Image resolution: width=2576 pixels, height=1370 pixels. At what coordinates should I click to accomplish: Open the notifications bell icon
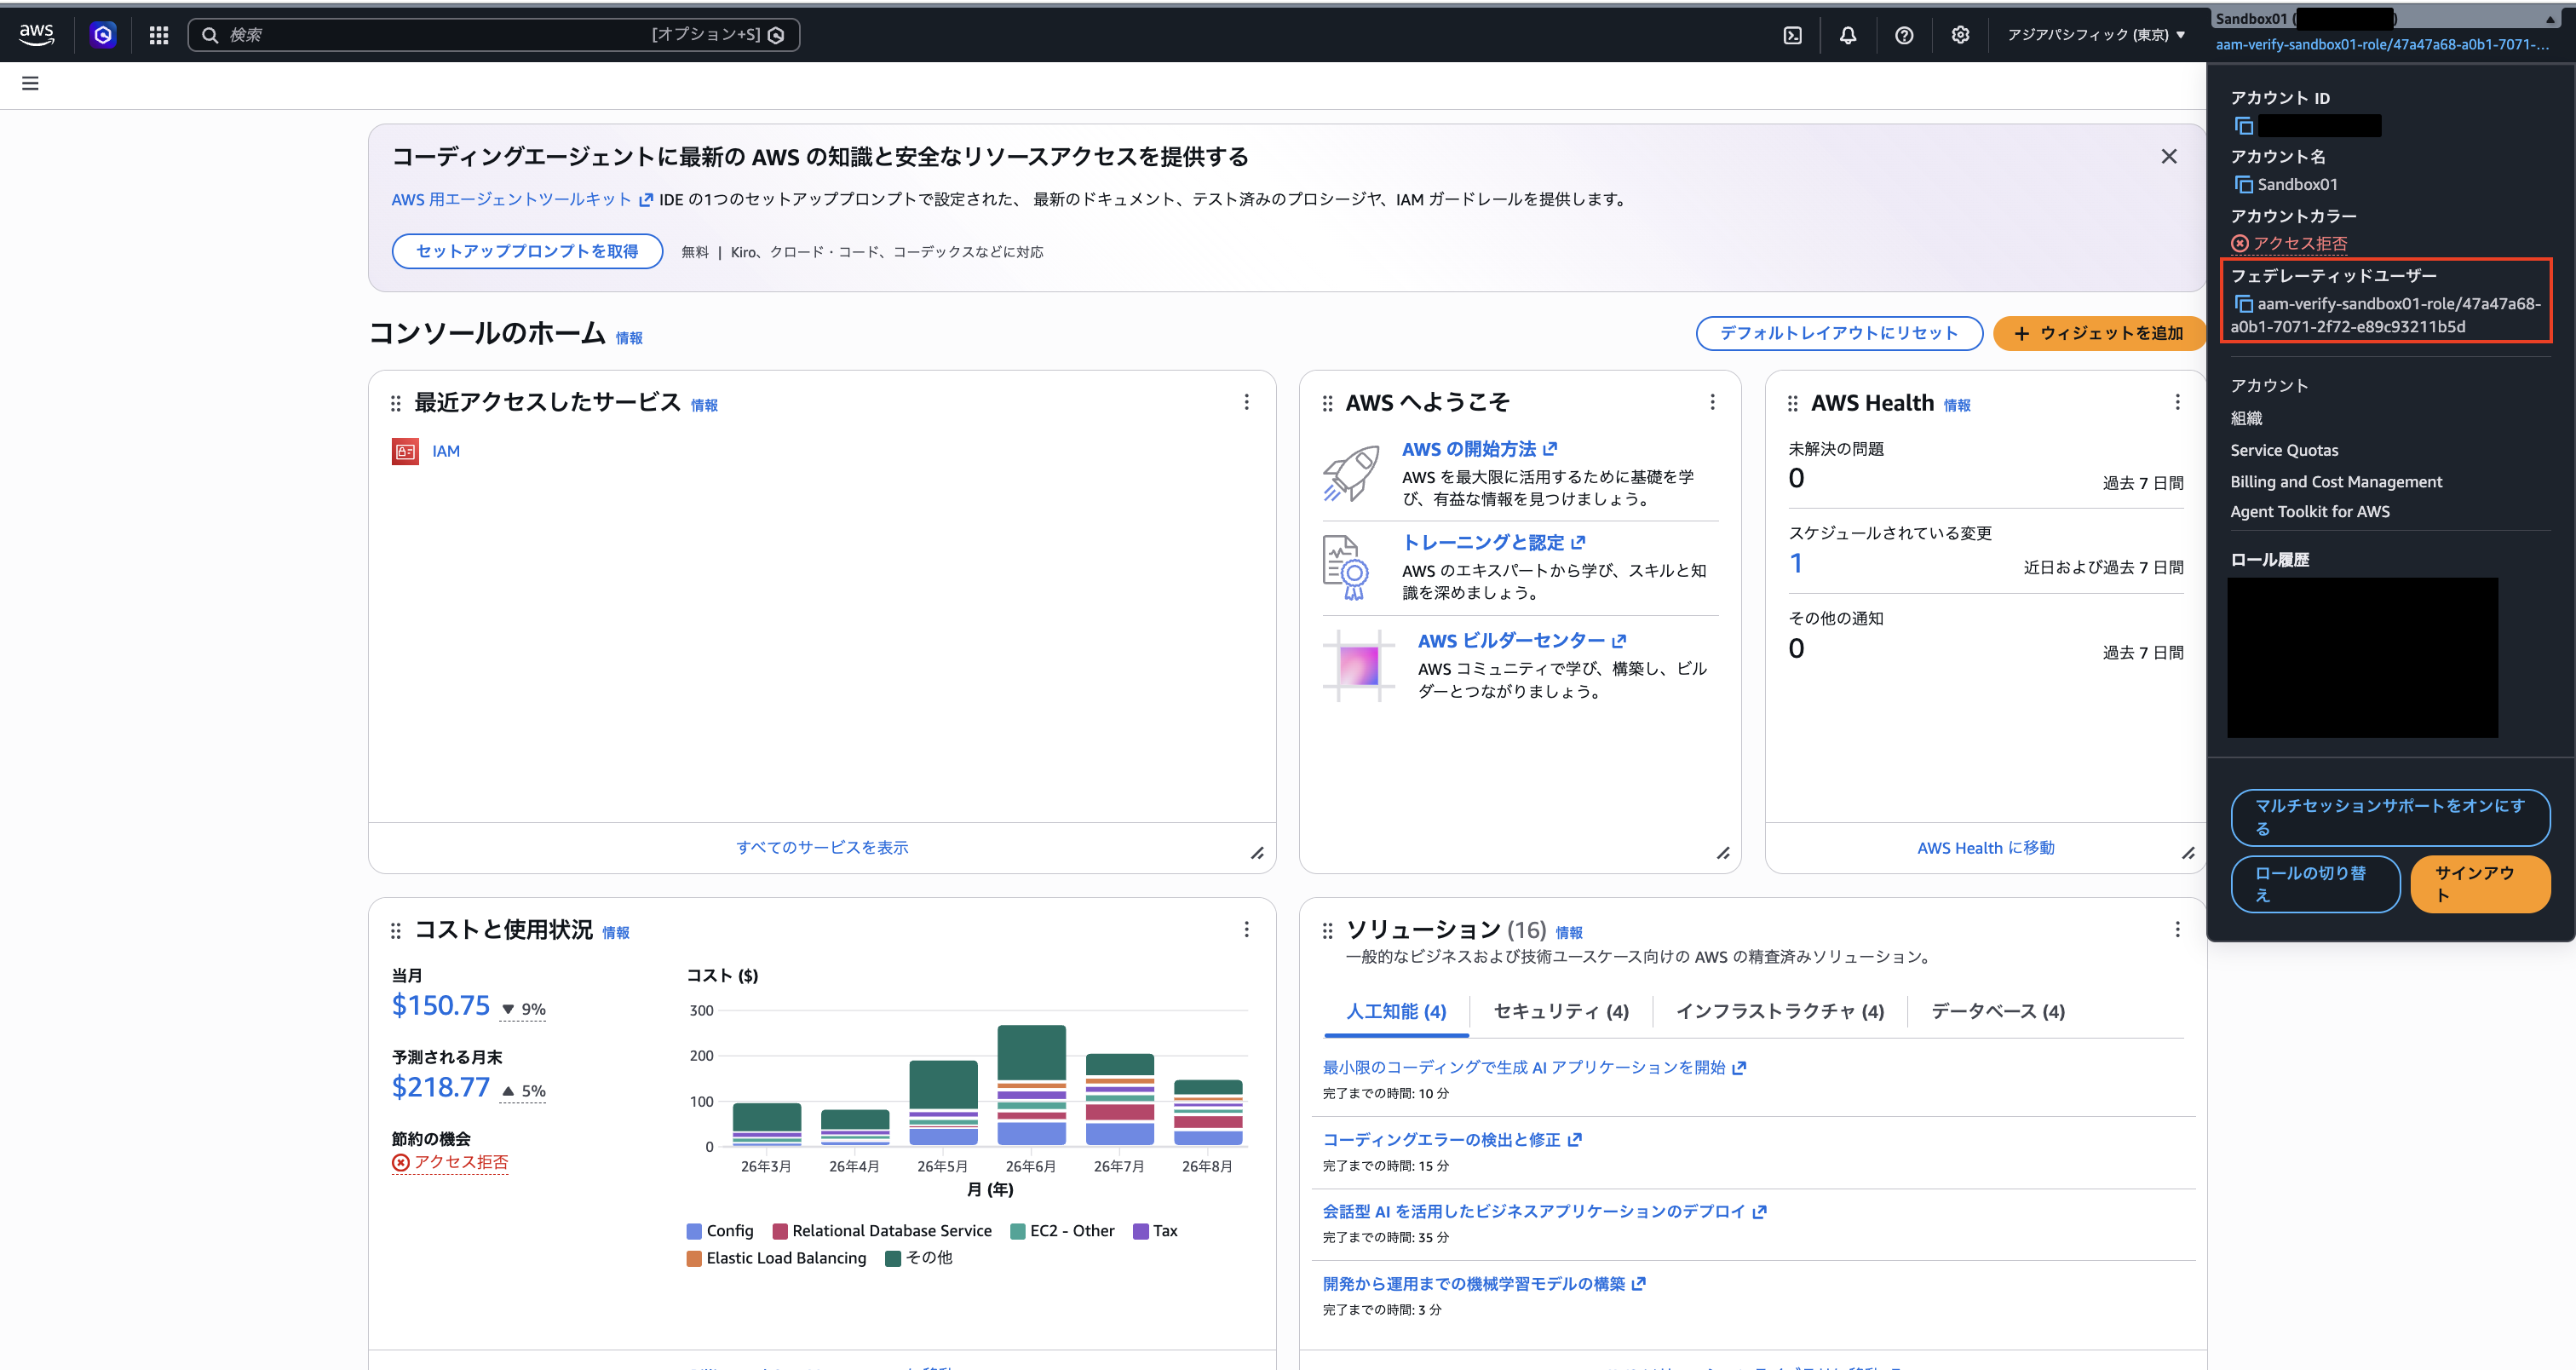1848,35
